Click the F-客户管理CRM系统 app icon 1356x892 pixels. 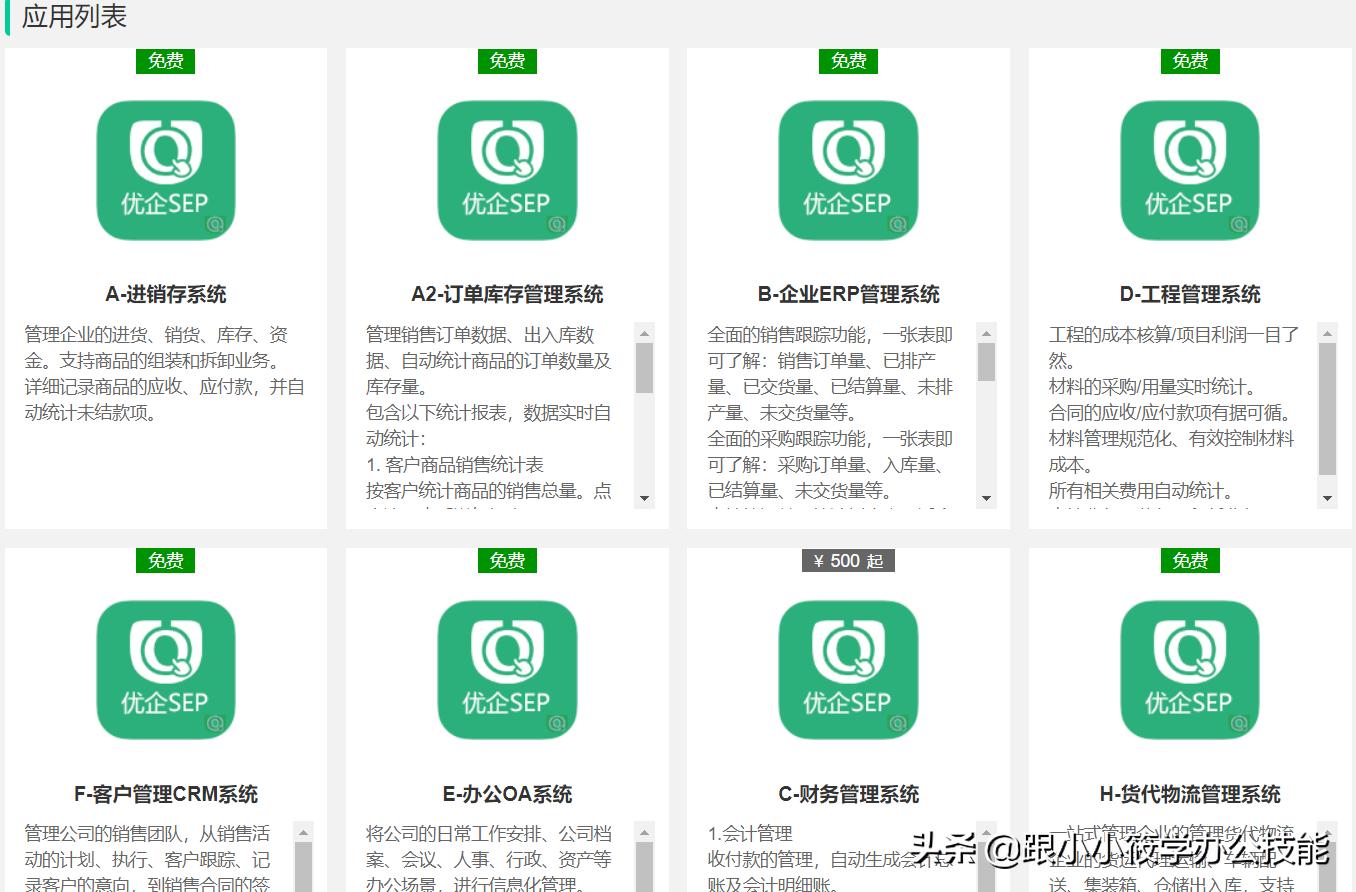165,668
